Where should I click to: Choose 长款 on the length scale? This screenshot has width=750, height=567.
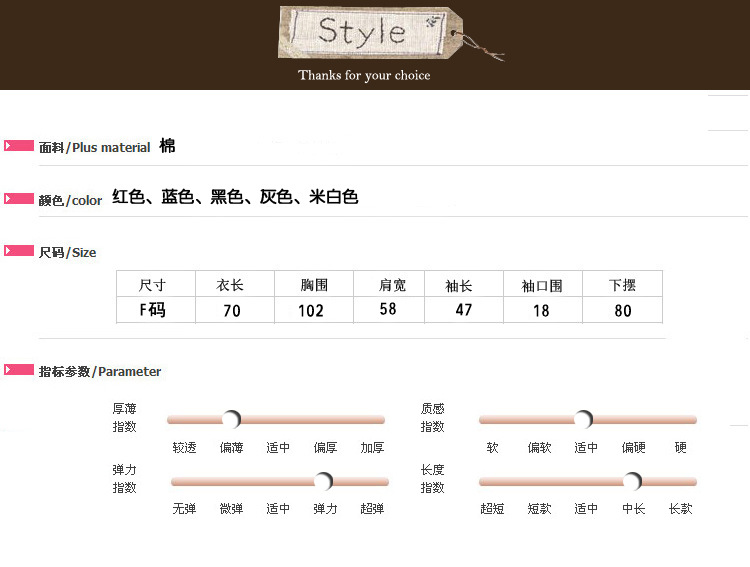click(680, 509)
